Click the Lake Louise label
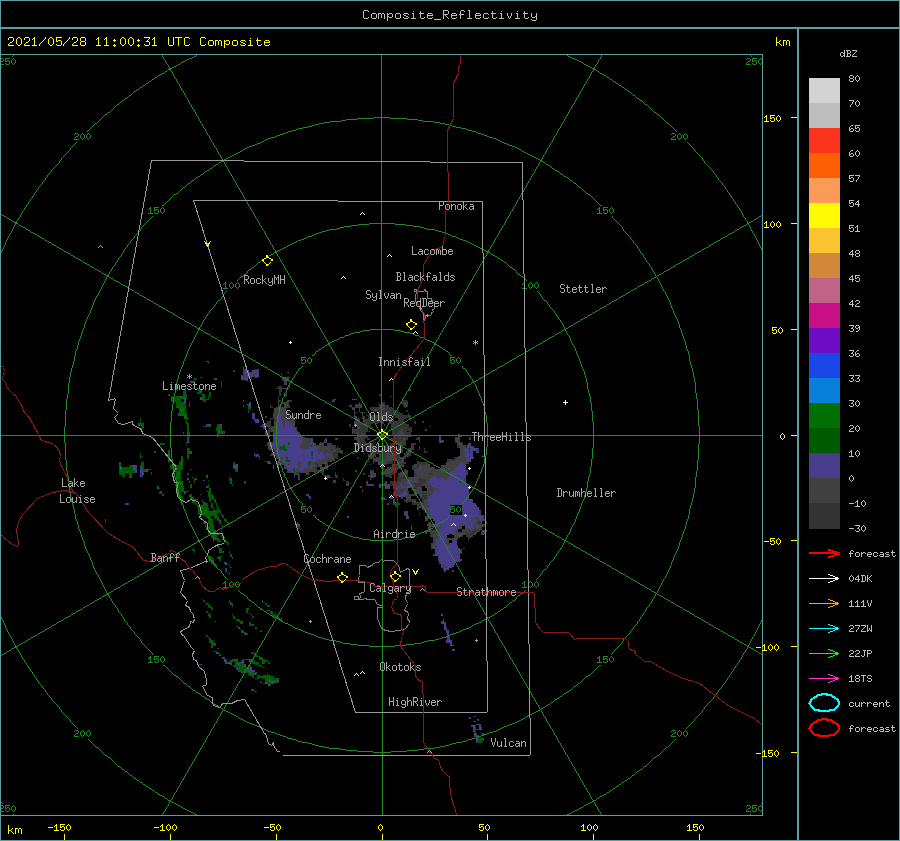 77,491
